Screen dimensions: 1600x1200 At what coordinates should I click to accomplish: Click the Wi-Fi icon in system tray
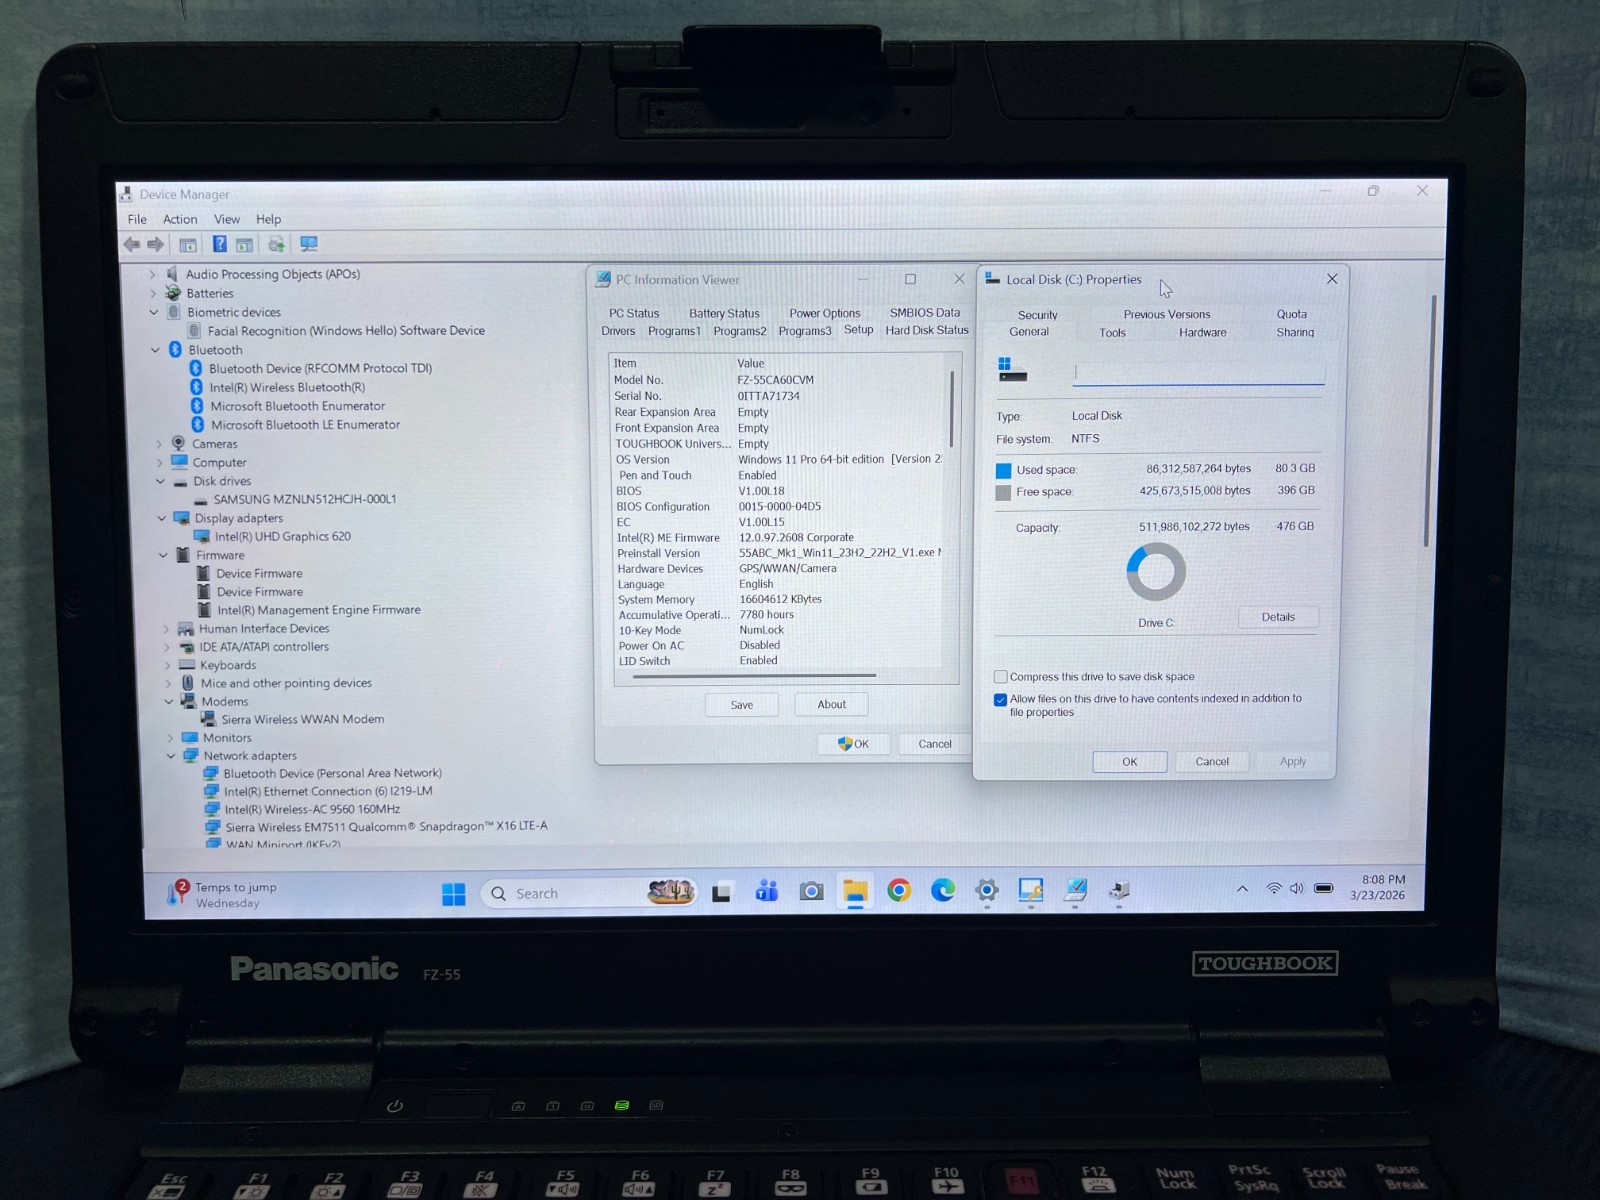(1274, 888)
